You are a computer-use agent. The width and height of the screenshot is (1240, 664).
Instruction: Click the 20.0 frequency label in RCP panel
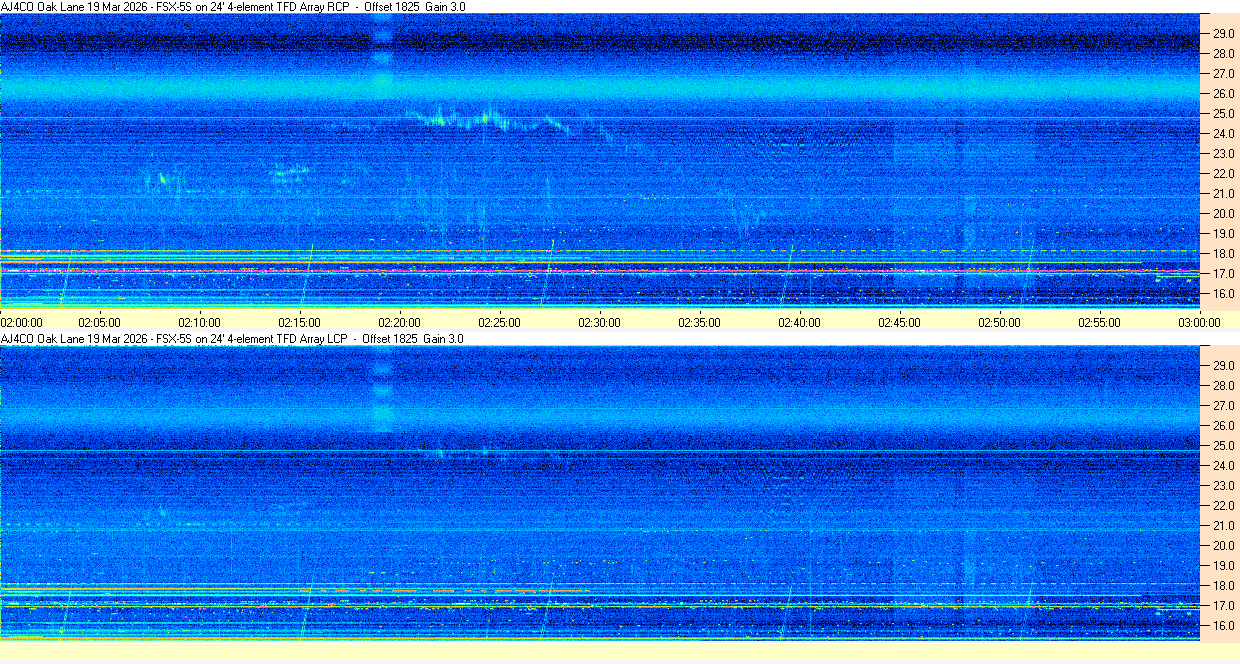click(1223, 214)
